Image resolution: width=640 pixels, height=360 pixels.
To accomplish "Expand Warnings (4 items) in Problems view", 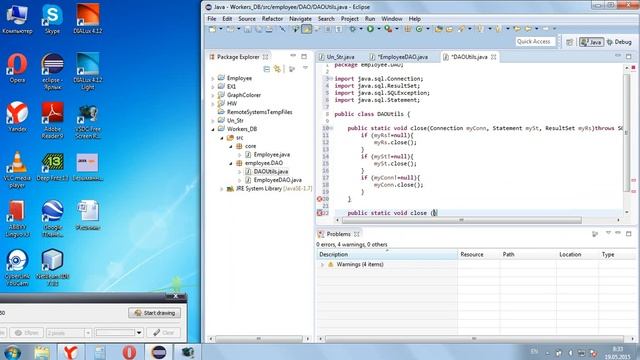I will (322, 264).
